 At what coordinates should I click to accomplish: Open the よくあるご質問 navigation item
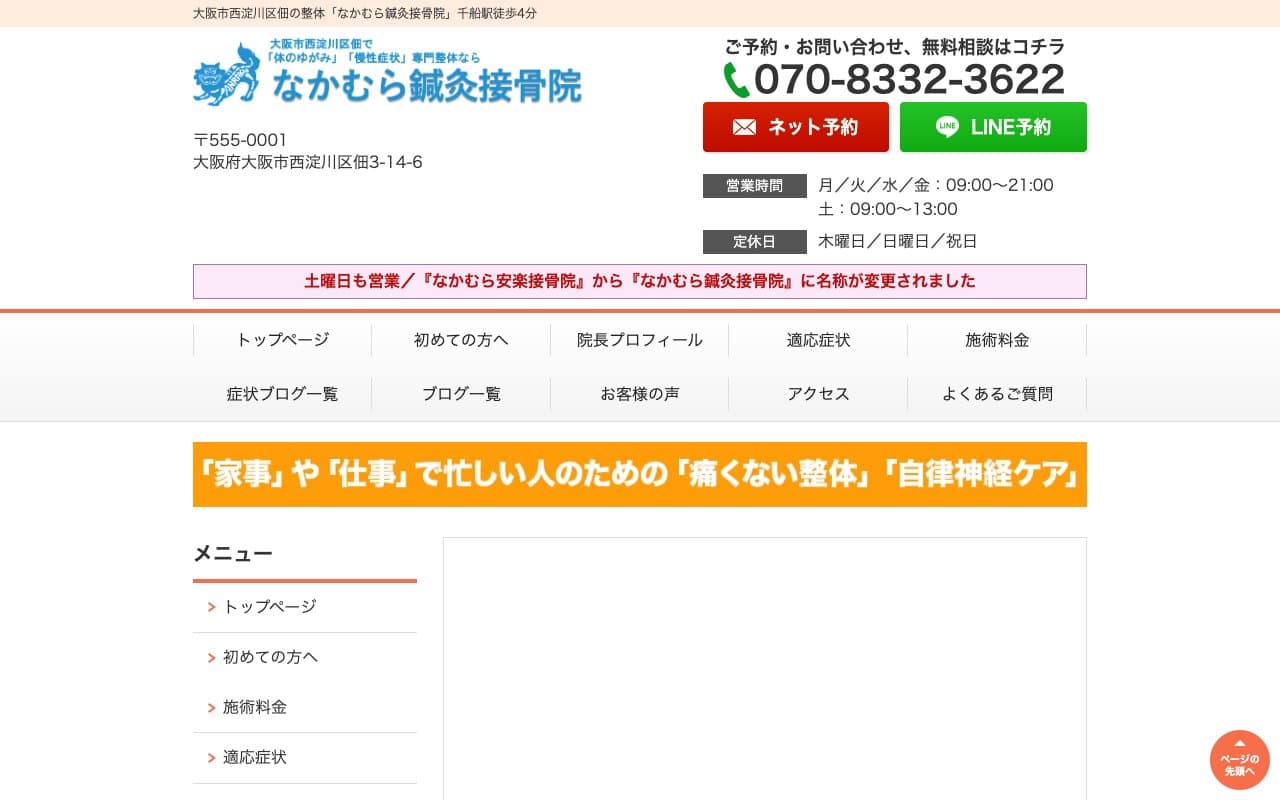click(x=997, y=393)
